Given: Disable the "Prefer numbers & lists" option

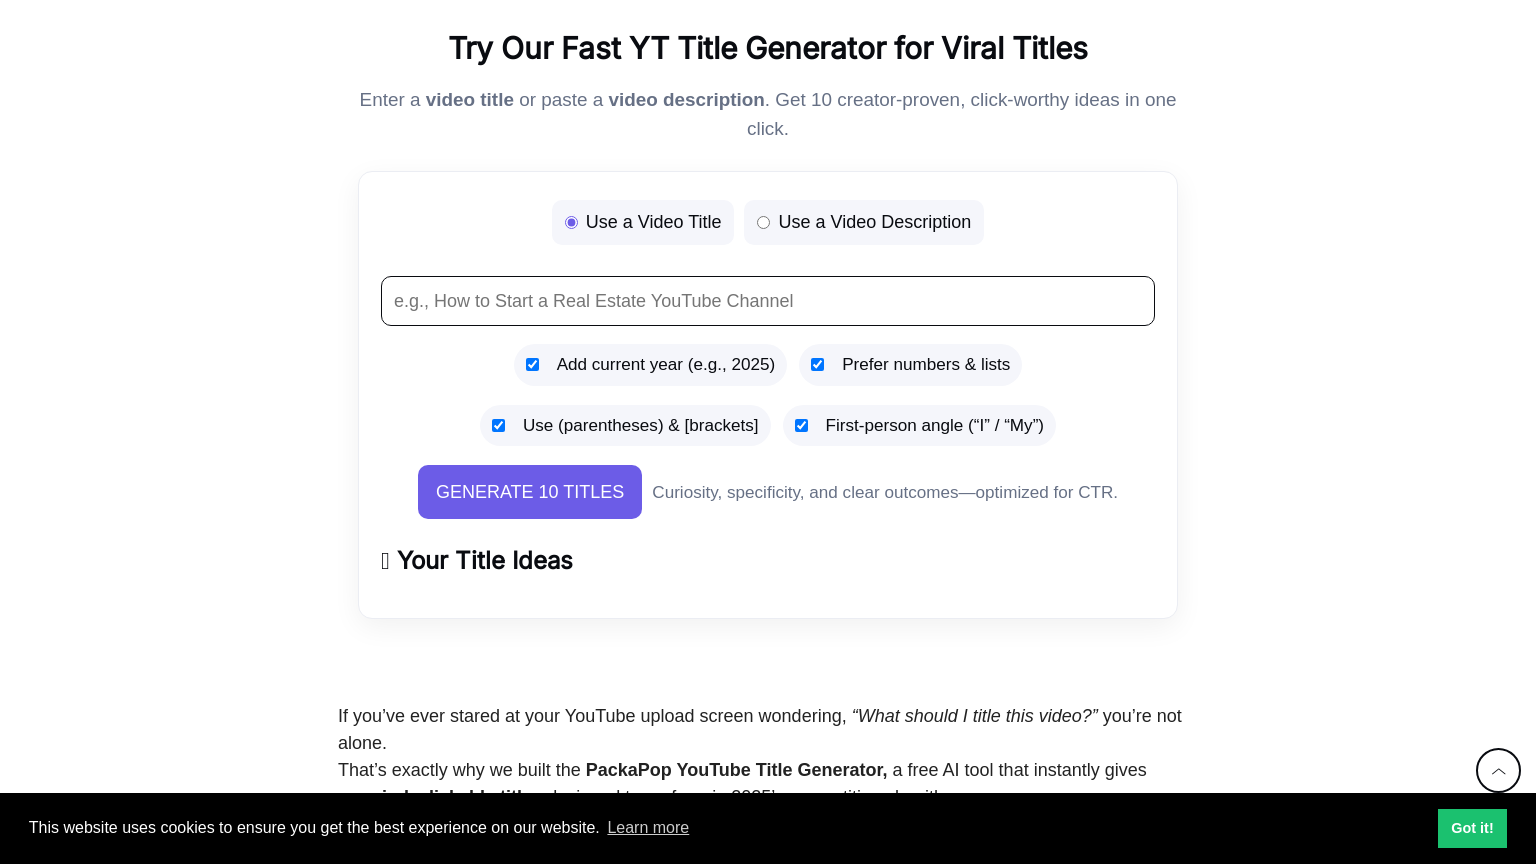Looking at the screenshot, I should pyautogui.click(x=817, y=364).
